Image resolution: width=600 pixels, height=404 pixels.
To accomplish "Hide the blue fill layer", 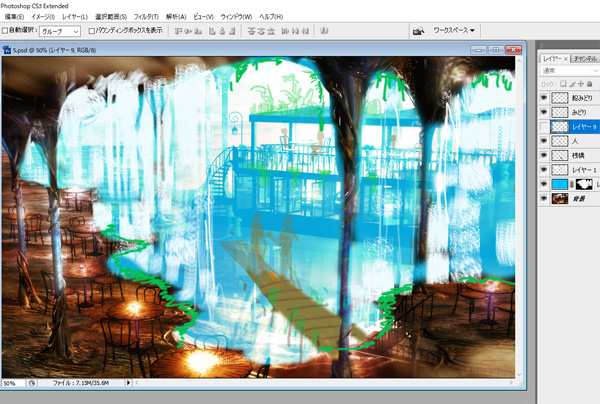I will [544, 184].
